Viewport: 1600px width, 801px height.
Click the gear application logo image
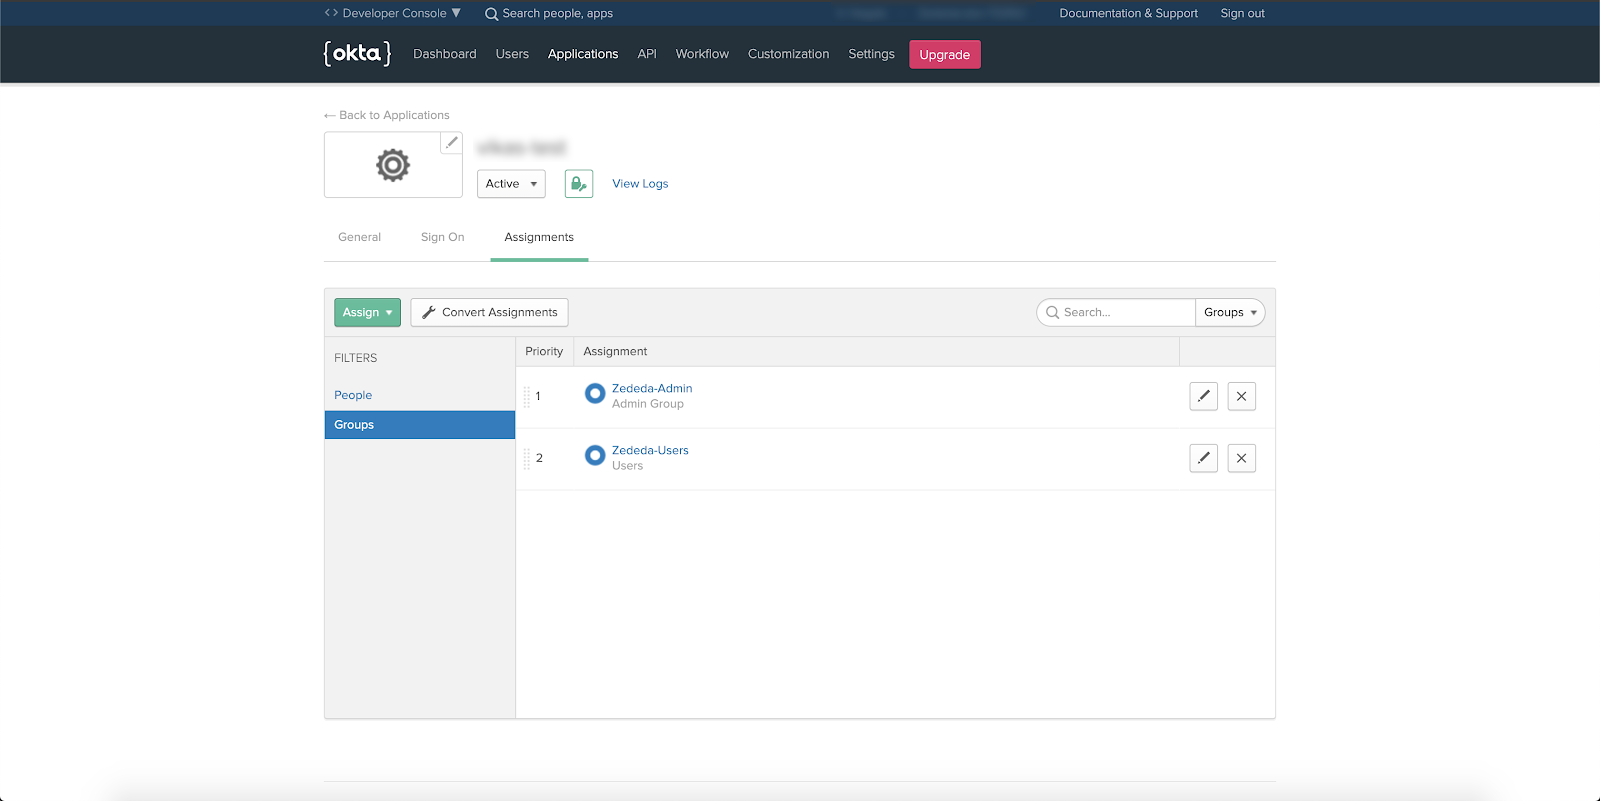pos(393,165)
